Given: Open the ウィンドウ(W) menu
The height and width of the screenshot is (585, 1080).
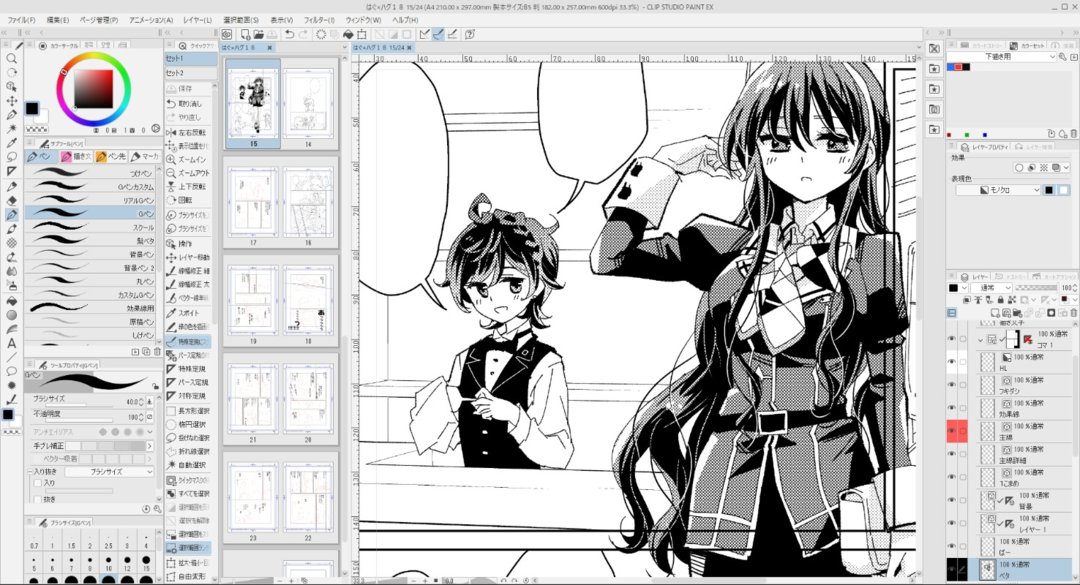Looking at the screenshot, I should tap(363, 20).
